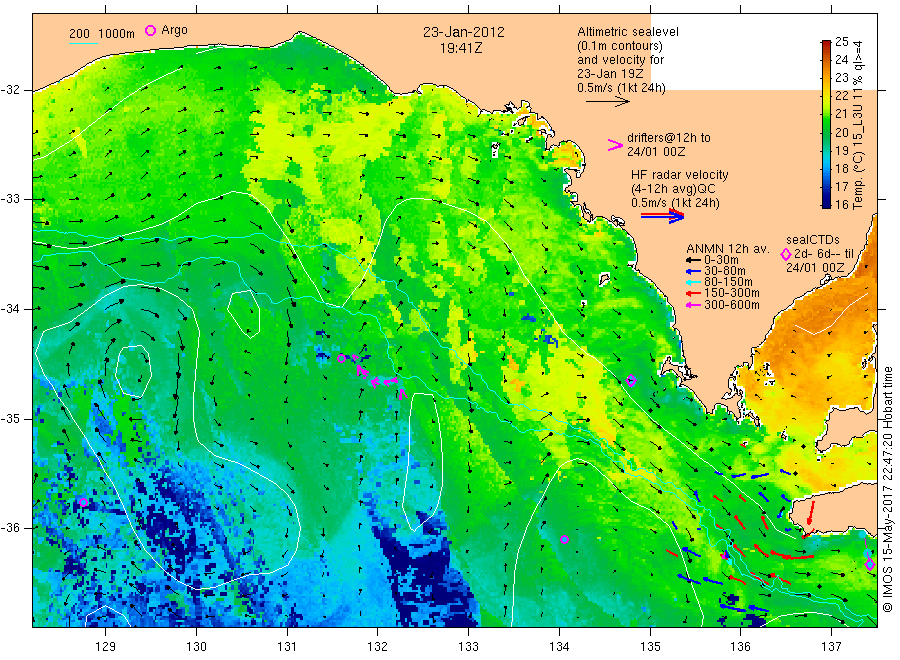Click the '2d- 6d-- til' legend text
This screenshot has width=900, height=660.
point(824,254)
